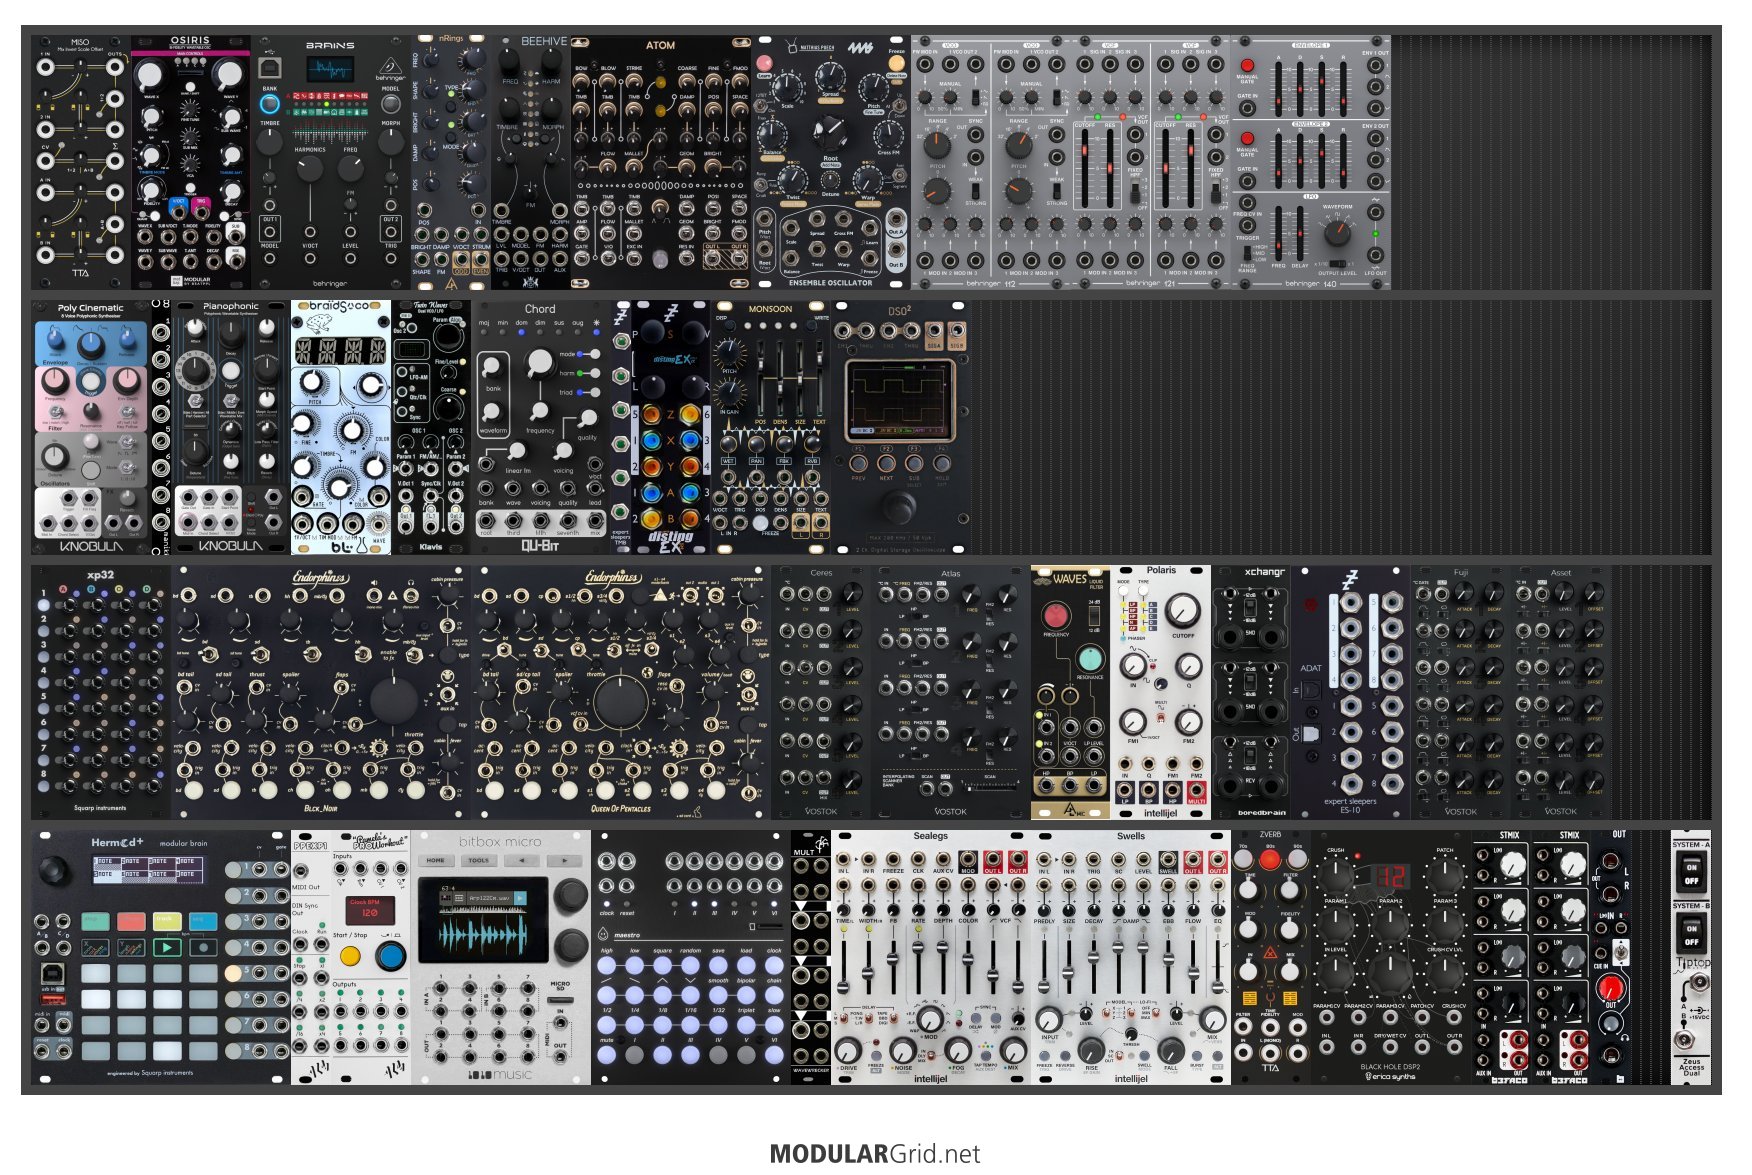Click the braids four-character display
The height and width of the screenshot is (1175, 1752).
pos(339,351)
